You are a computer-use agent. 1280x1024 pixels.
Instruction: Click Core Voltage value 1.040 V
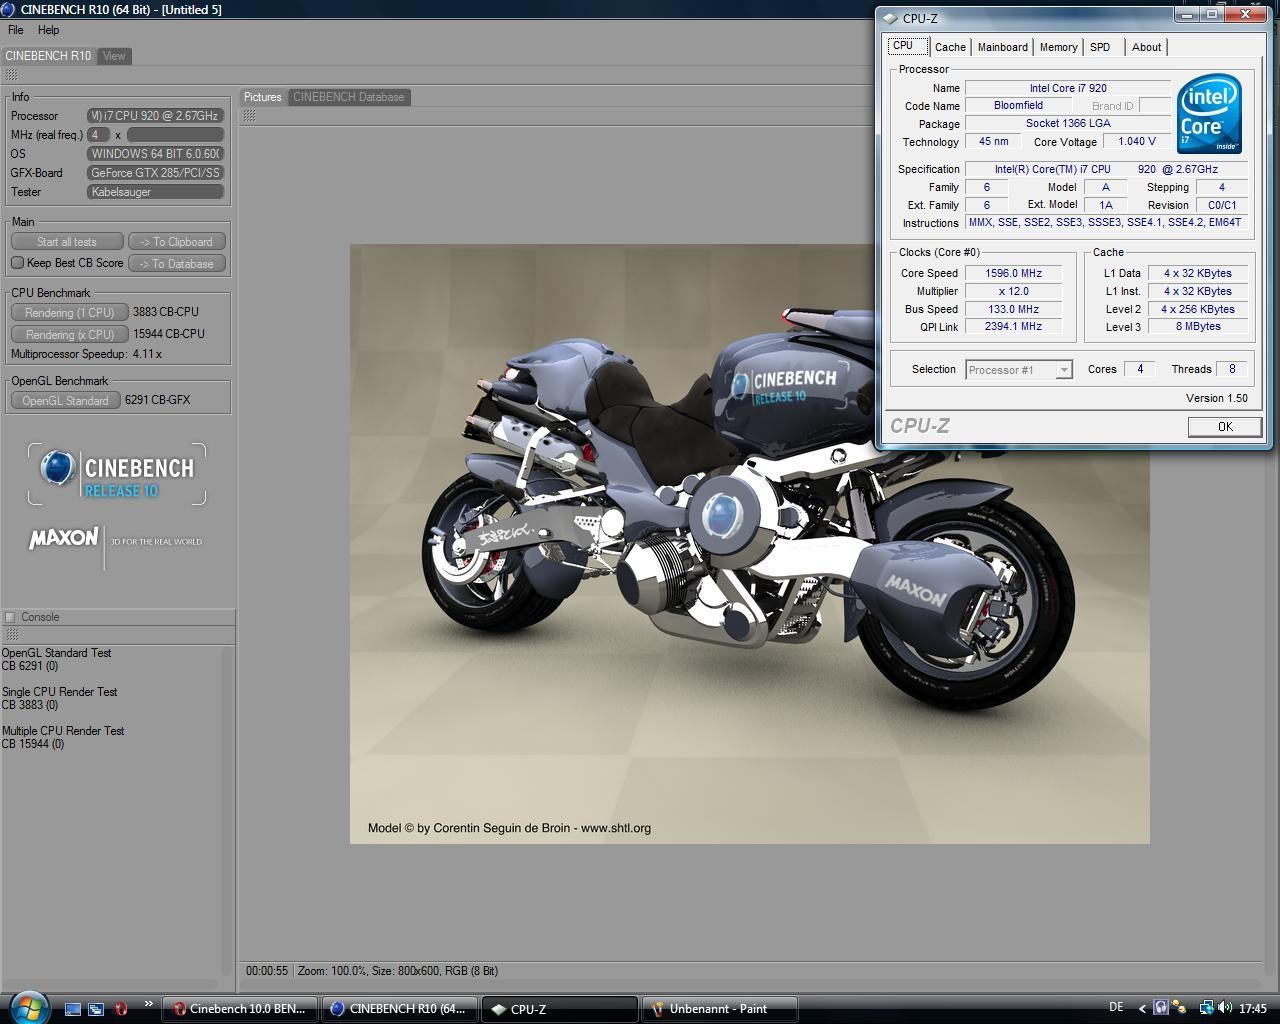(x=1137, y=142)
